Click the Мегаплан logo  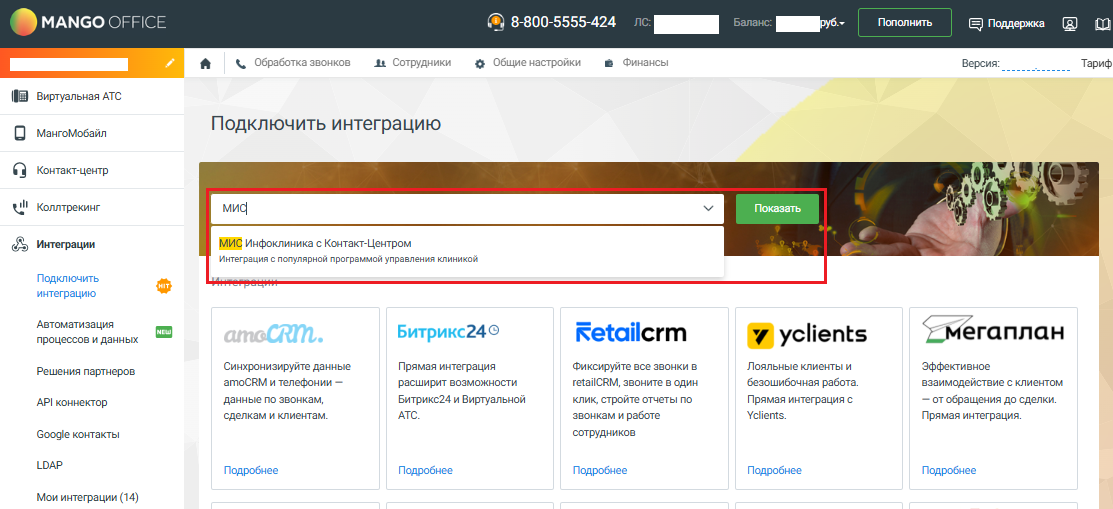click(993, 330)
